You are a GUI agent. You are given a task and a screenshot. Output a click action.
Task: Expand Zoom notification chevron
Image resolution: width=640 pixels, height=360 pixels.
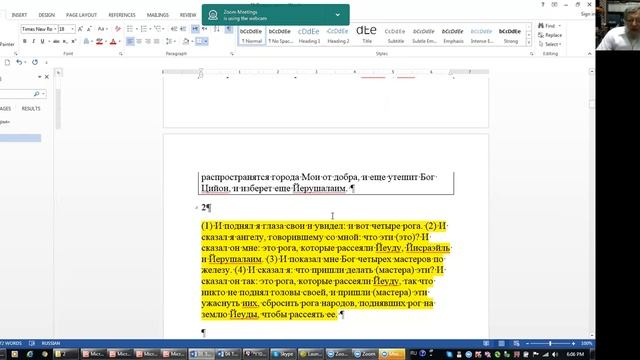coord(338,15)
